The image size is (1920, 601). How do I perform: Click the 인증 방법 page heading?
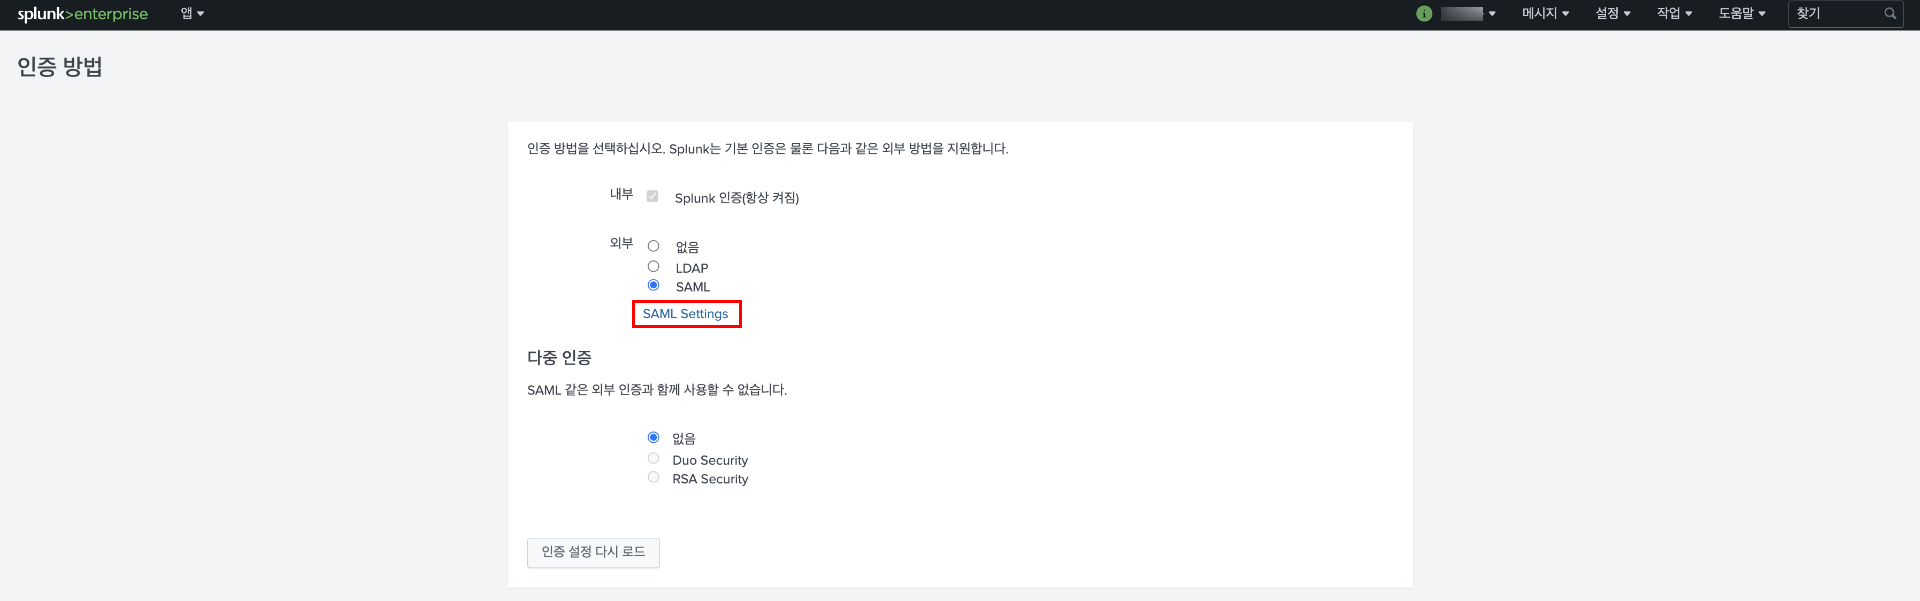pyautogui.click(x=60, y=67)
